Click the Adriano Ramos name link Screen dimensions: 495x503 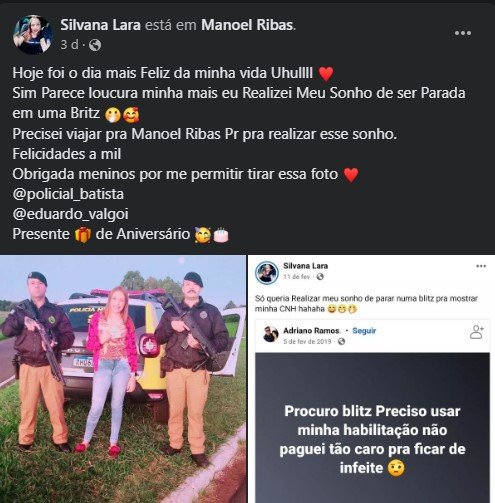(311, 331)
